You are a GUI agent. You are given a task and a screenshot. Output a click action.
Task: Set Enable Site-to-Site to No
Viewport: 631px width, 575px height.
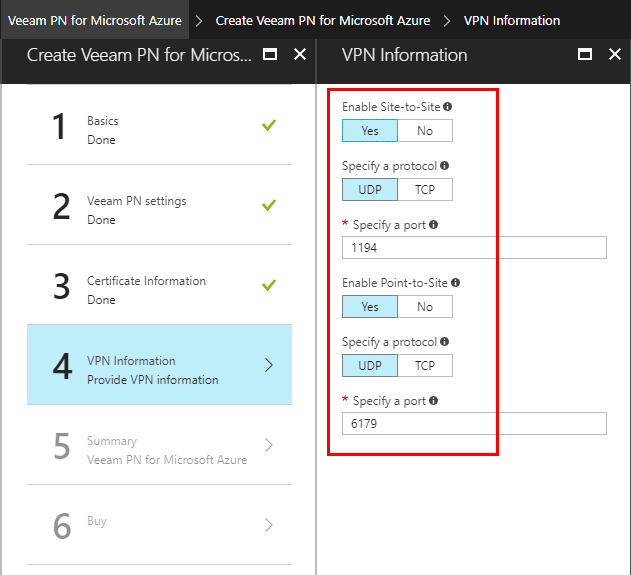point(425,131)
